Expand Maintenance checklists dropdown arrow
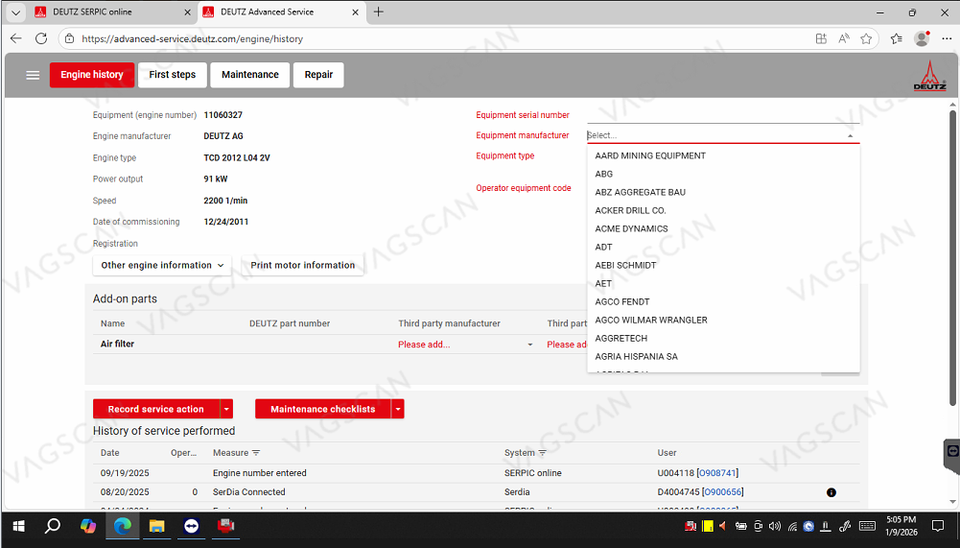Screen dimensions: 960x548 398,409
